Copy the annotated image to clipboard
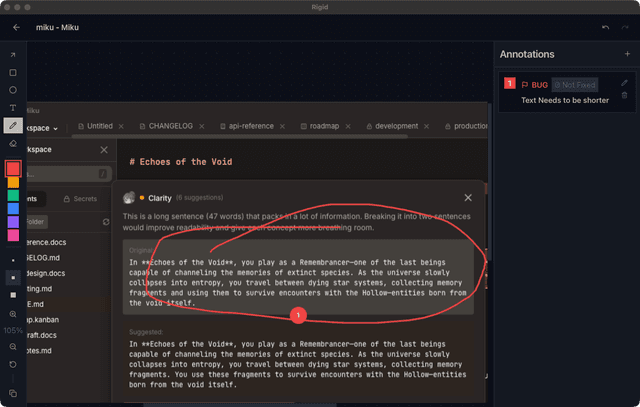 13,393
